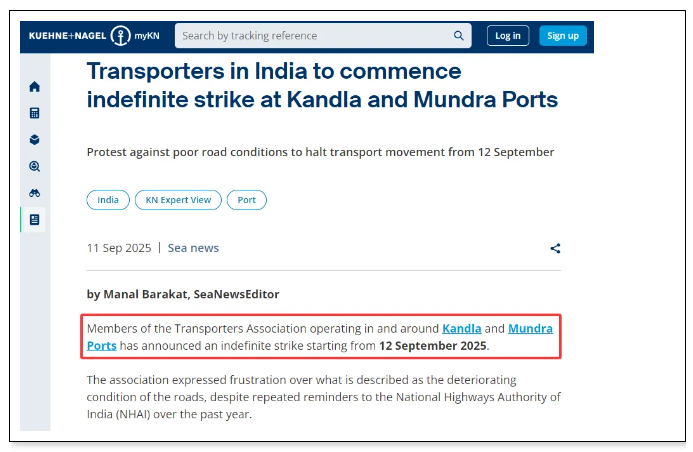Open the news article sidebar icon

[34, 220]
